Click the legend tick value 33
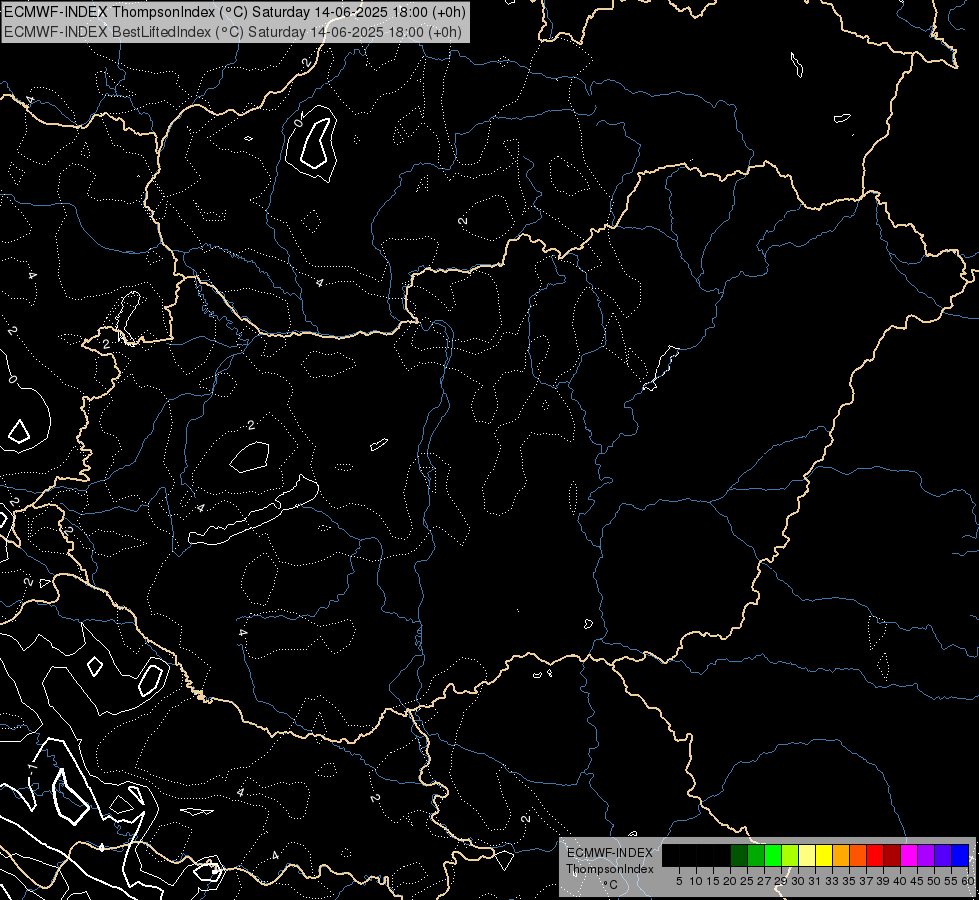 [x=832, y=881]
